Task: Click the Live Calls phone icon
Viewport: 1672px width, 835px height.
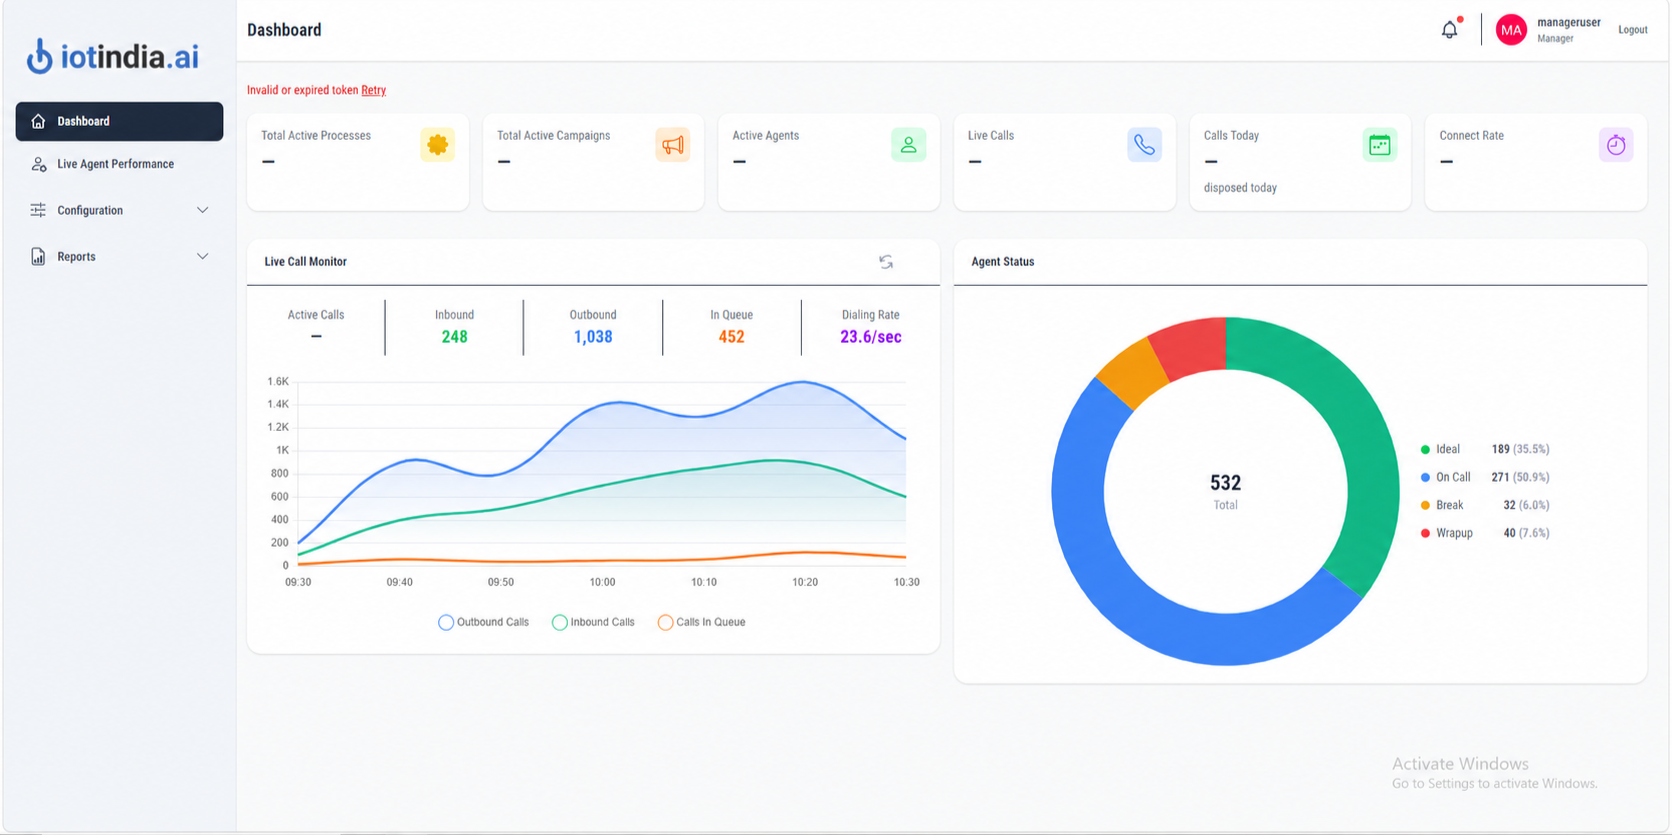Action: coord(1144,145)
